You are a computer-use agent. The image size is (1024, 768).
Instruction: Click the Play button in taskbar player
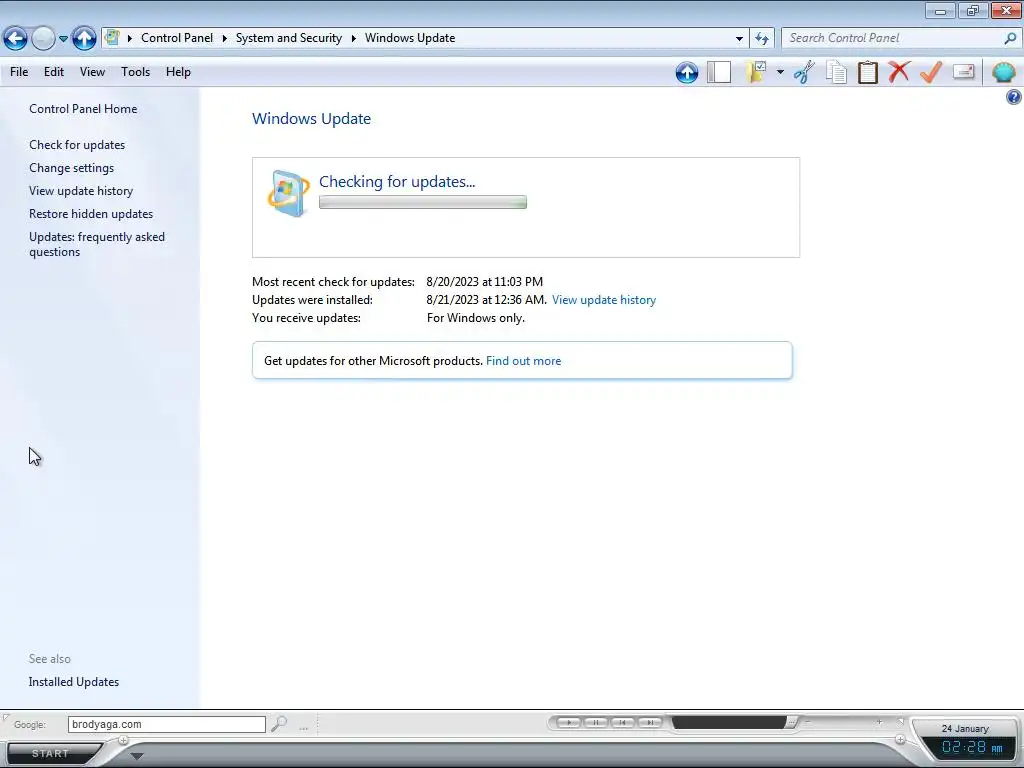[569, 722]
